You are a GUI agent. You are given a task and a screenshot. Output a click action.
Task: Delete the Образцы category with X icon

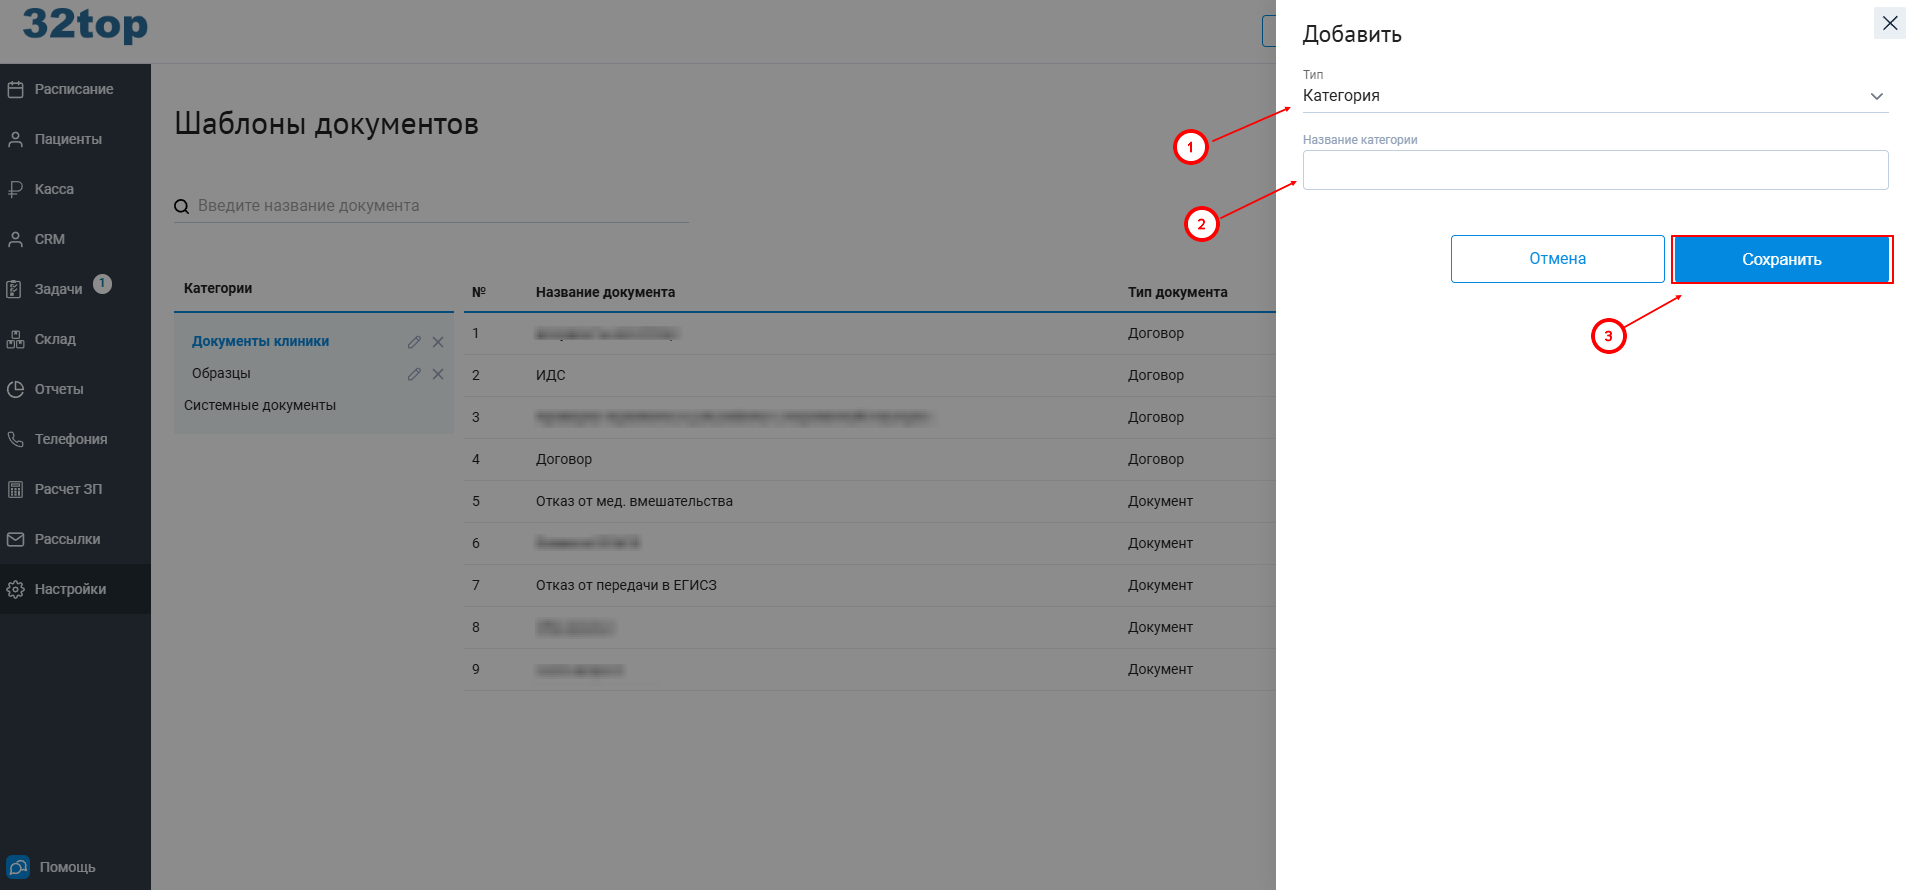pos(438,374)
